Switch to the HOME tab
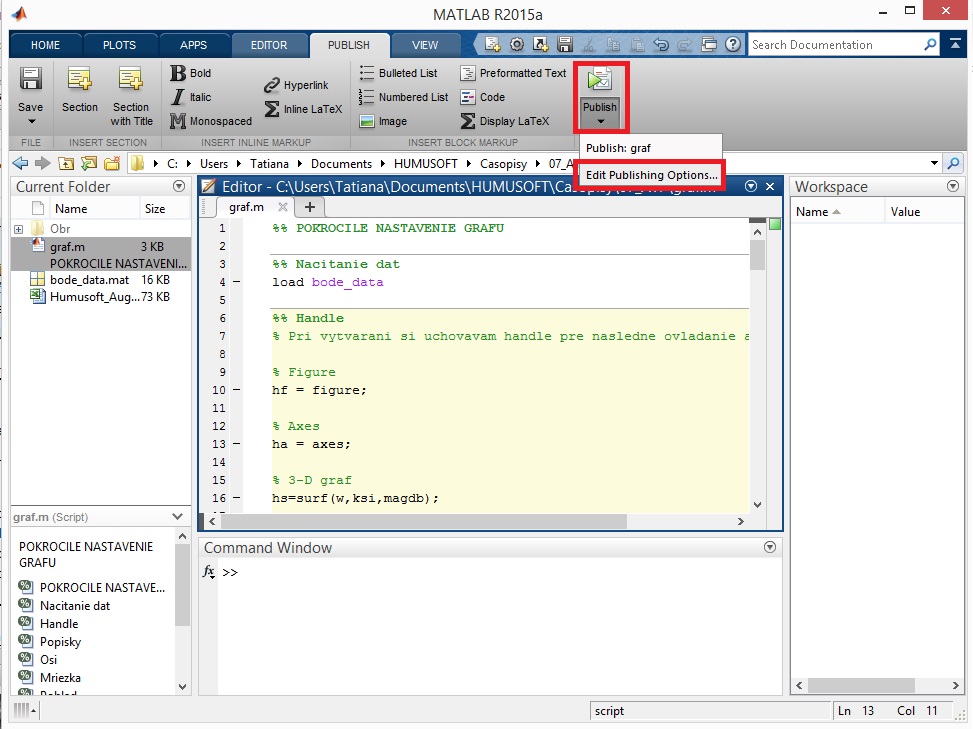The width and height of the screenshot is (973, 729). tap(45, 45)
